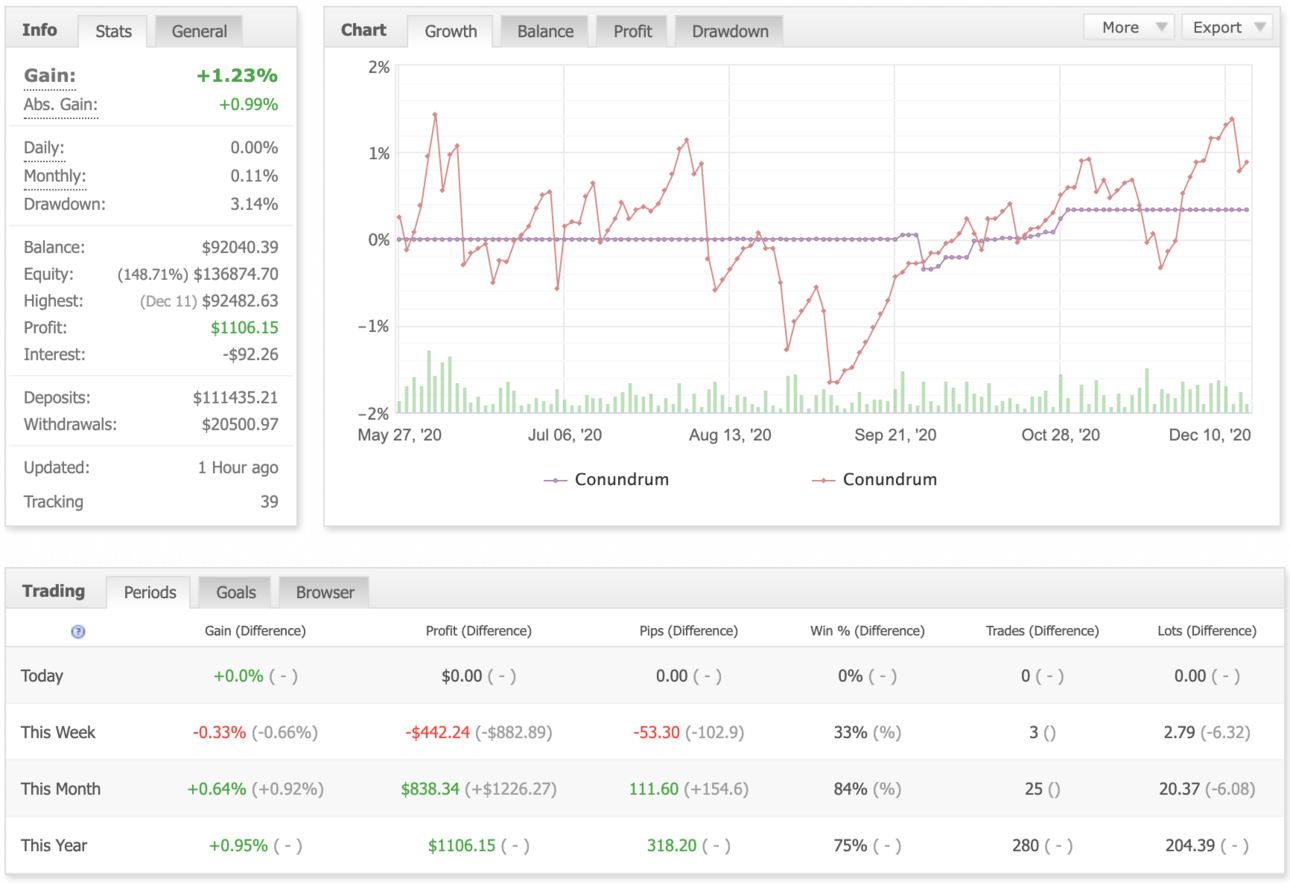Open the More dropdown on the chart

coord(1128,27)
